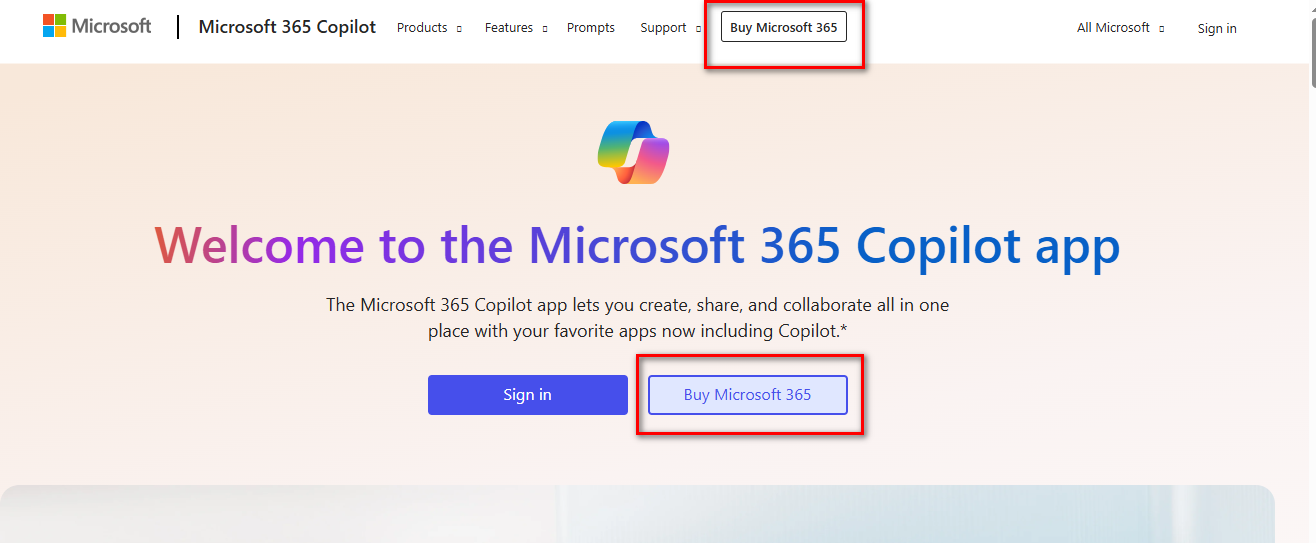The width and height of the screenshot is (1316, 543).
Task: Click the colorful Copilot logo icon
Action: tap(633, 152)
